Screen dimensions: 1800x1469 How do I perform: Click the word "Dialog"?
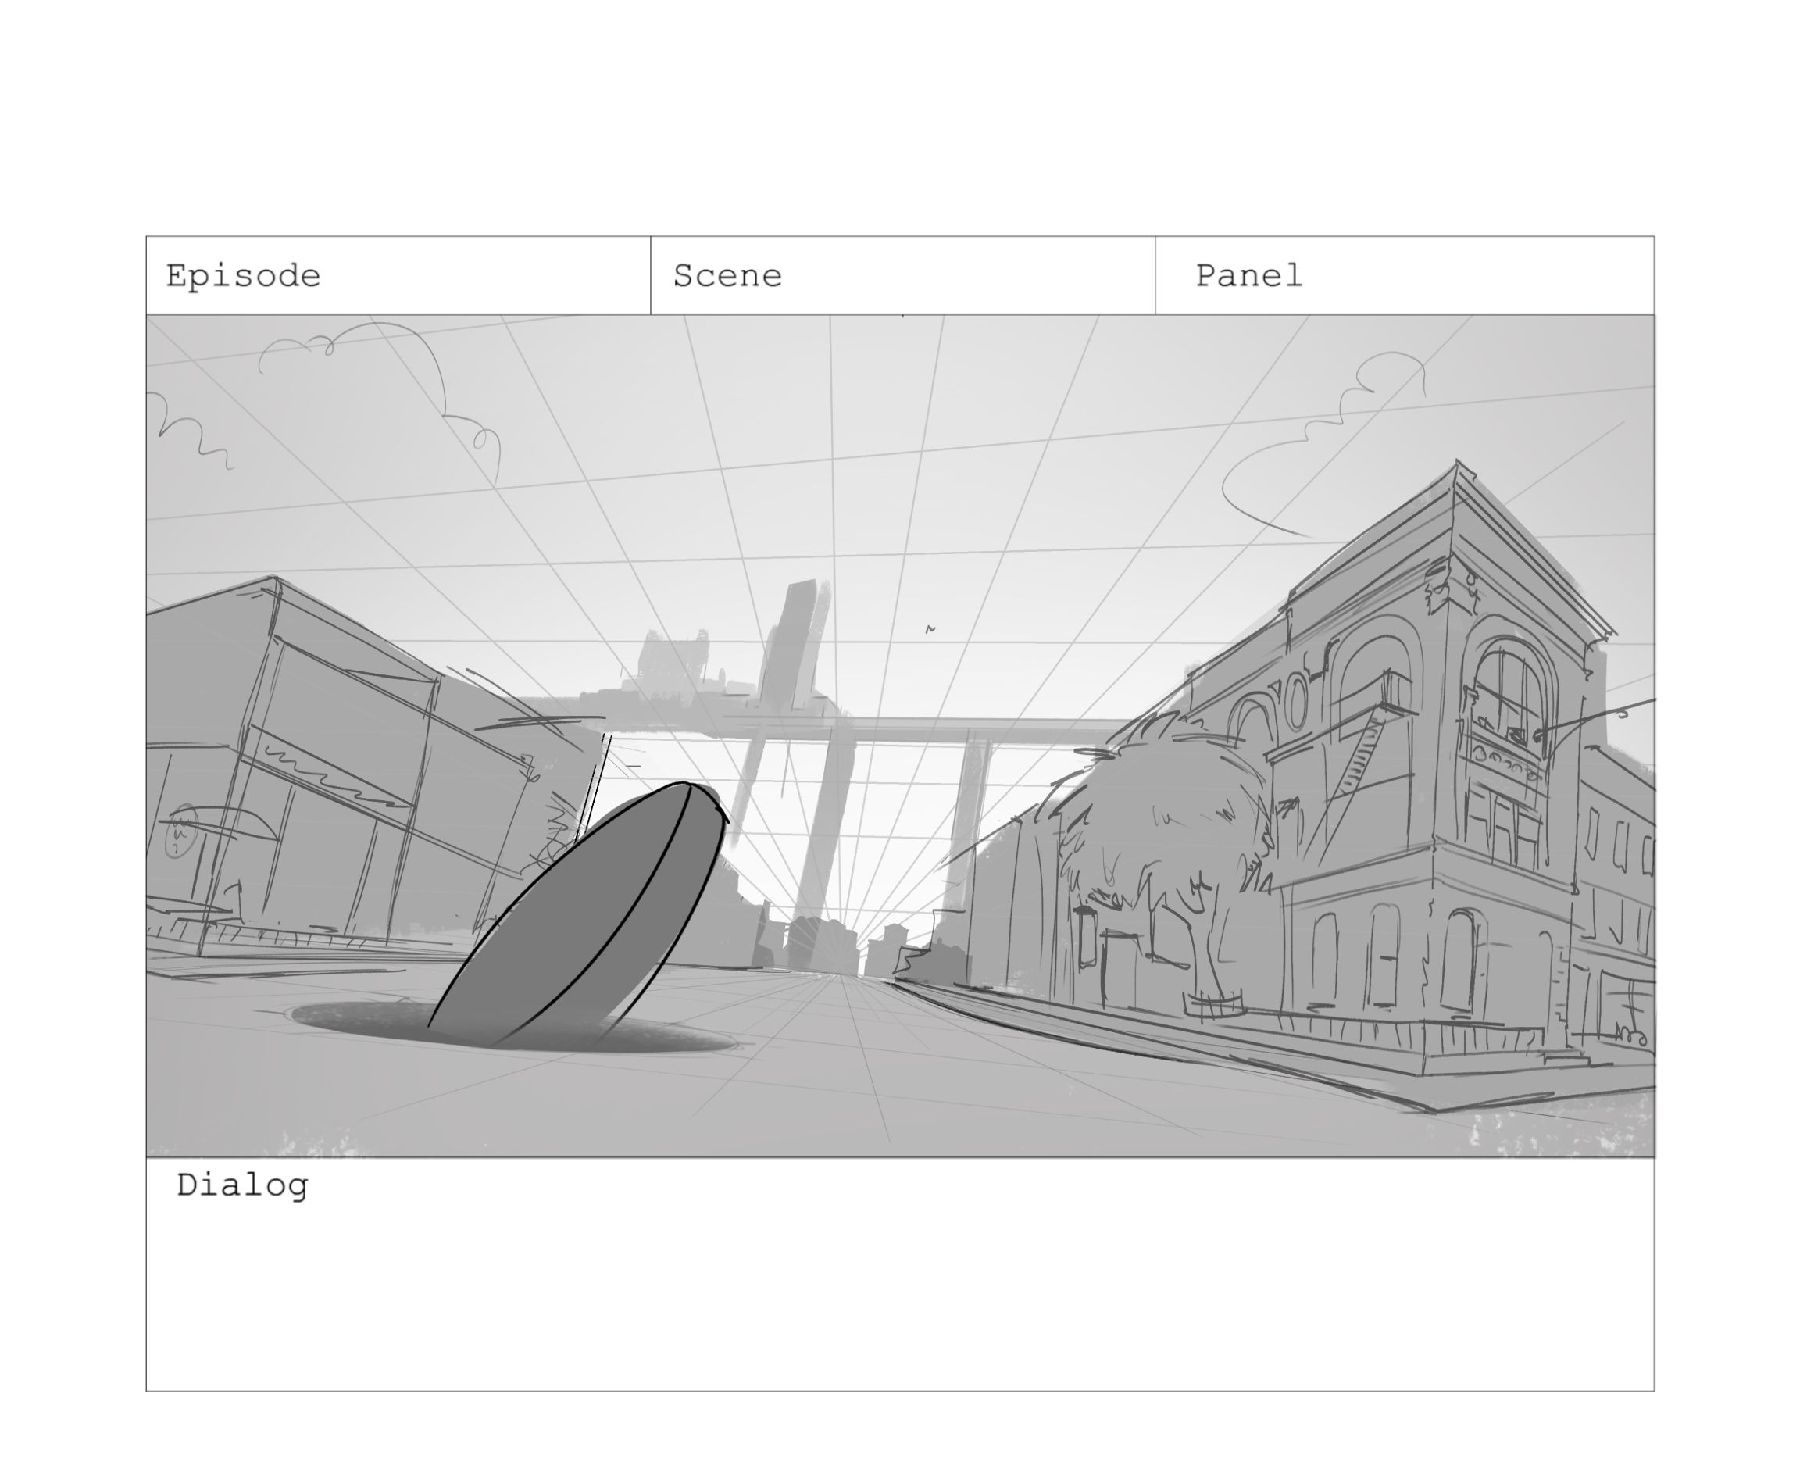point(243,1187)
